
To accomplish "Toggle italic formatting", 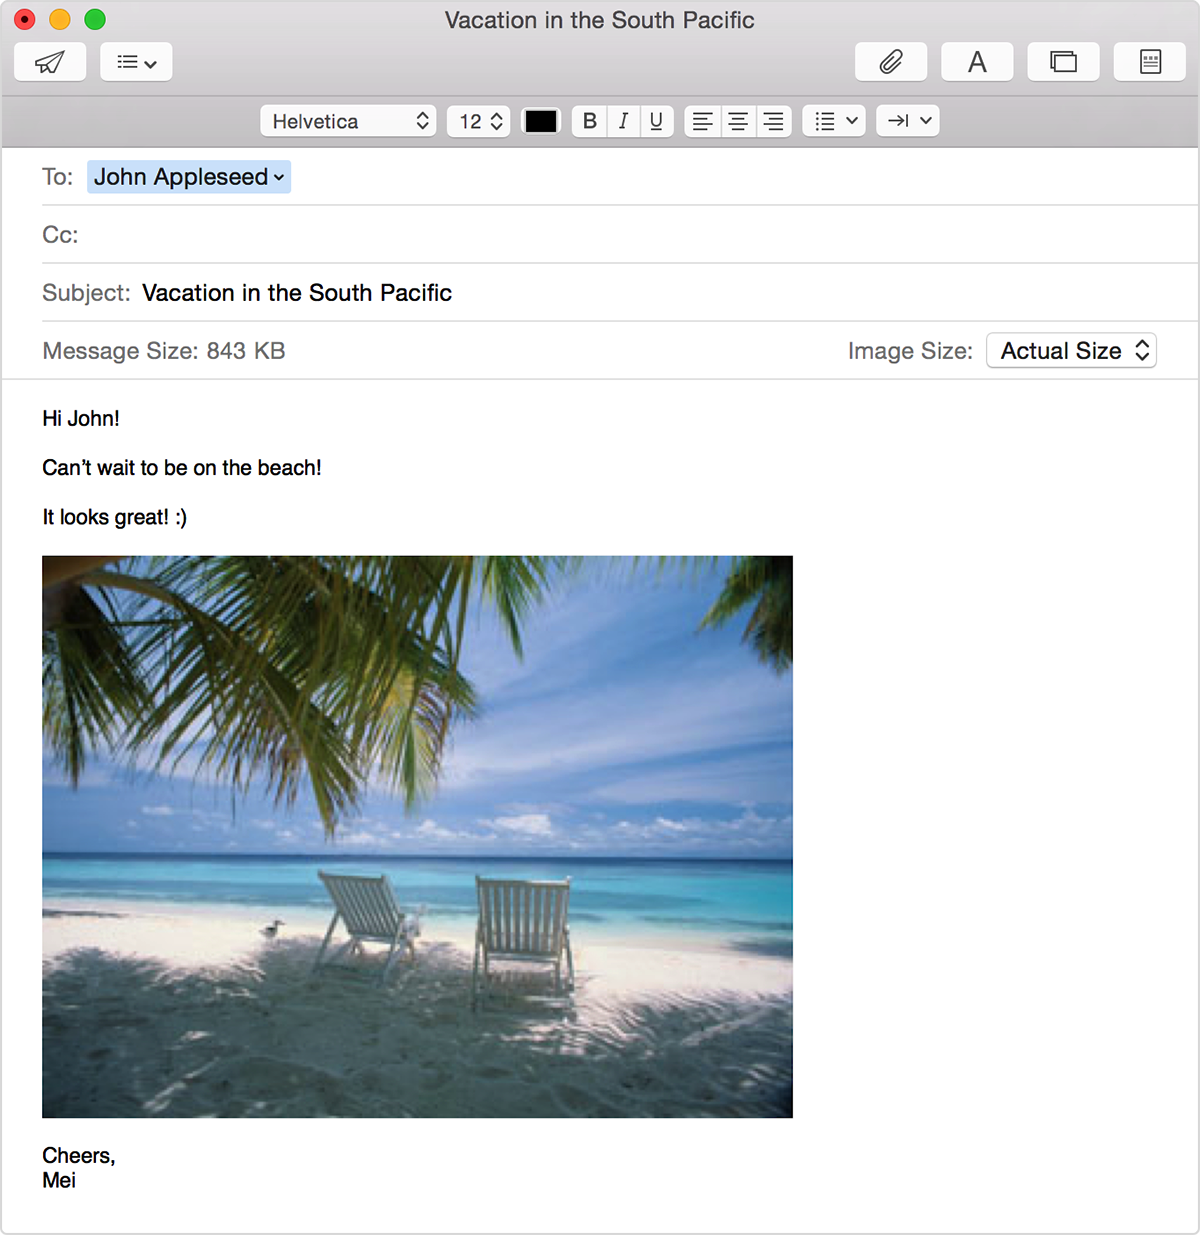I will click(x=623, y=121).
